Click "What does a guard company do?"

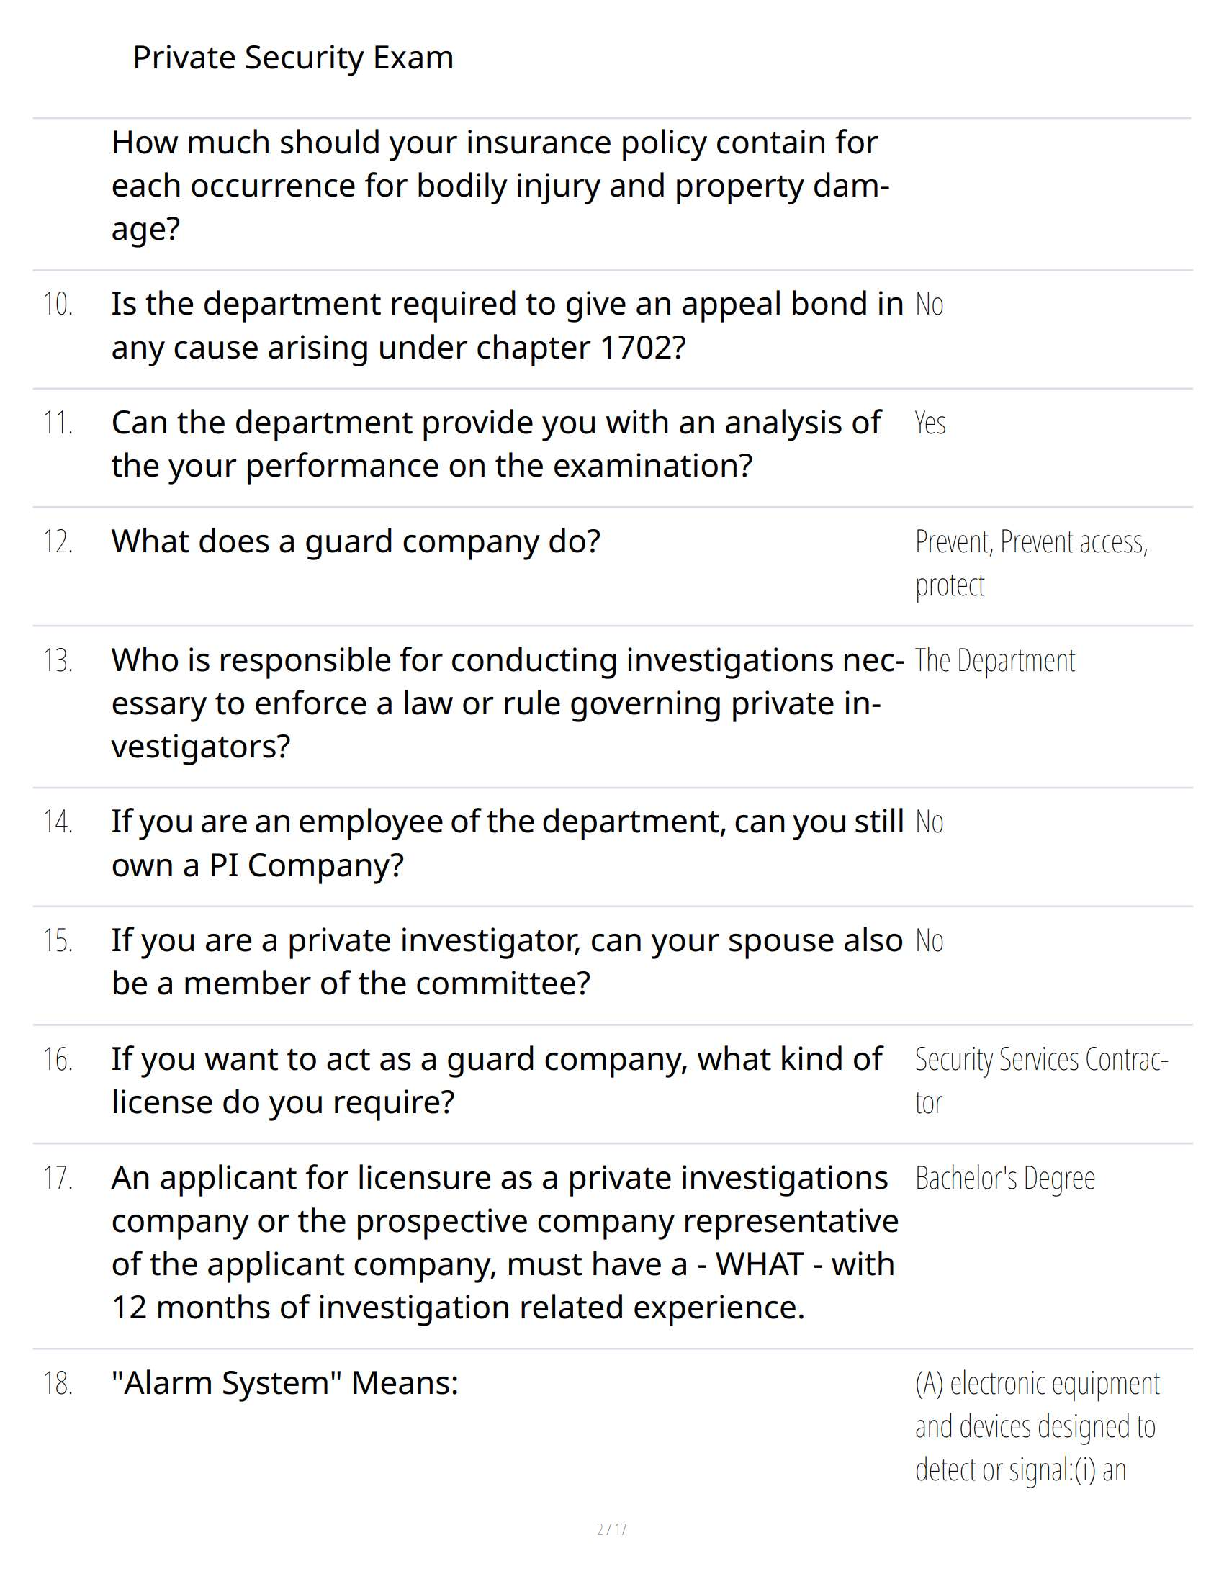tap(356, 542)
